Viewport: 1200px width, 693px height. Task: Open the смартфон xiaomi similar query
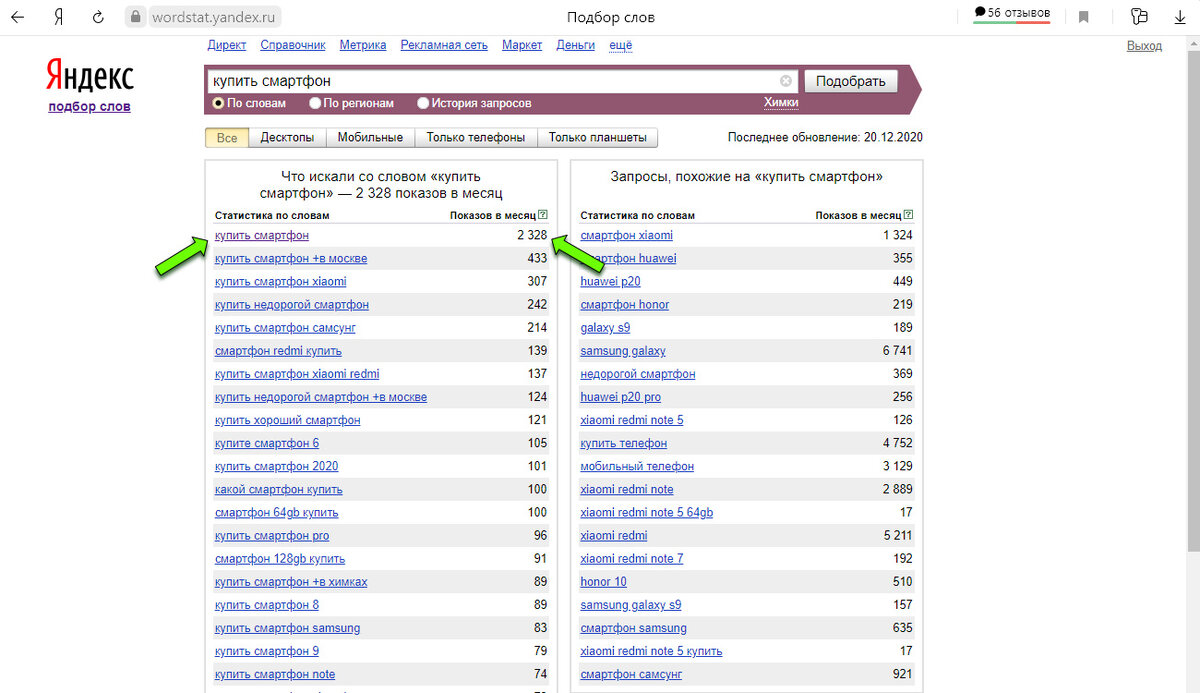[x=626, y=236]
